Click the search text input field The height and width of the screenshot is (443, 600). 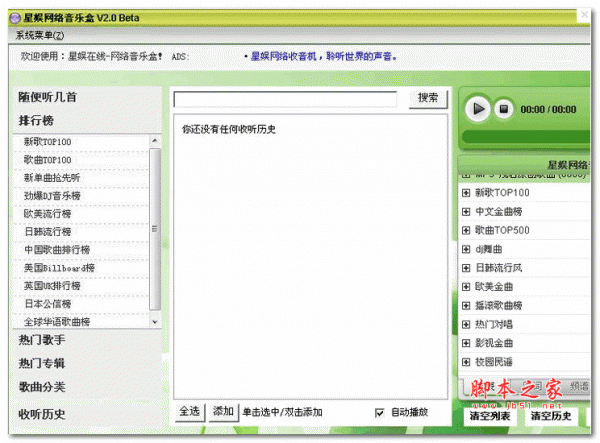click(285, 99)
